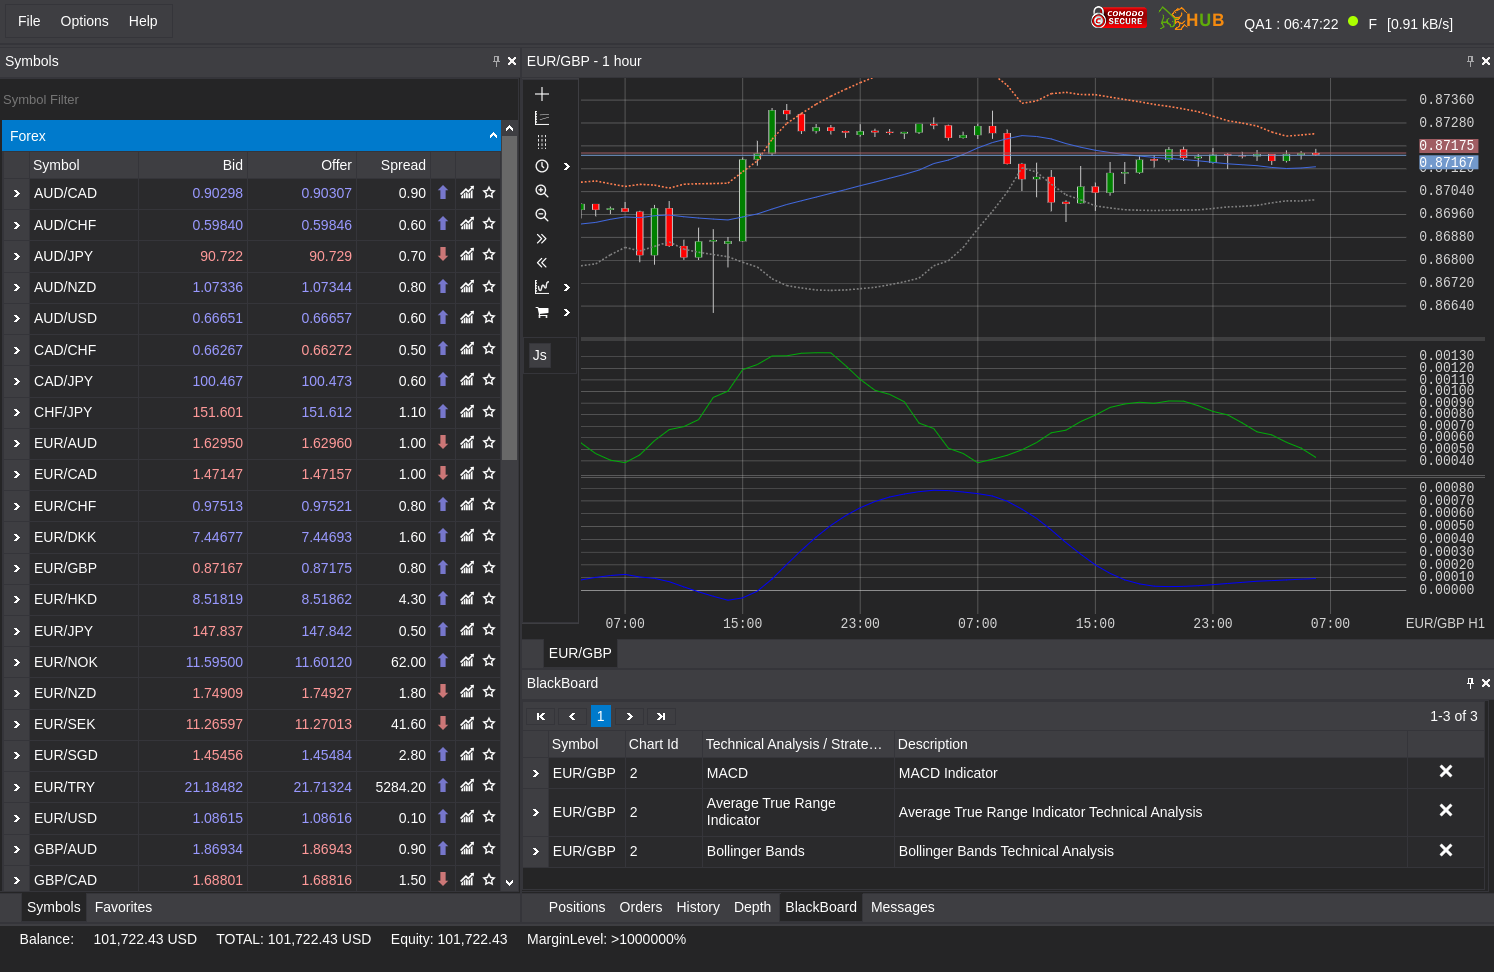Click the Js script button

click(x=540, y=355)
